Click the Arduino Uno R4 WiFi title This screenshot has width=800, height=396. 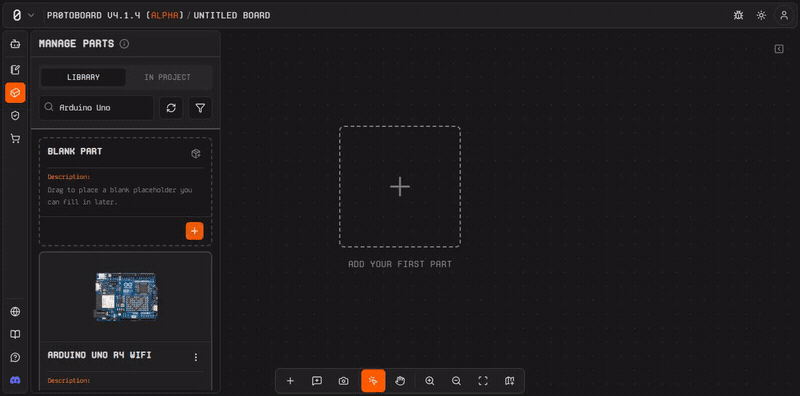[99, 355]
